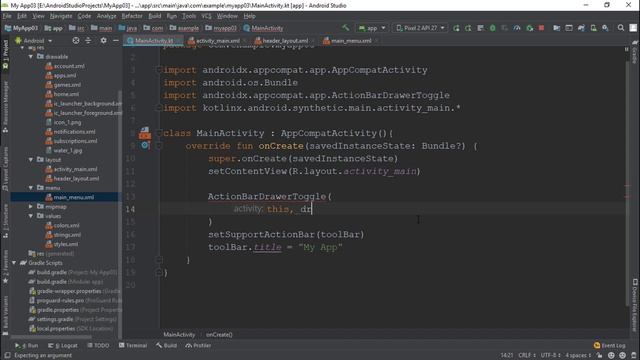The width and height of the screenshot is (640, 360).
Task: Click the 4 spaces indent status widget
Action: [x=578, y=356]
